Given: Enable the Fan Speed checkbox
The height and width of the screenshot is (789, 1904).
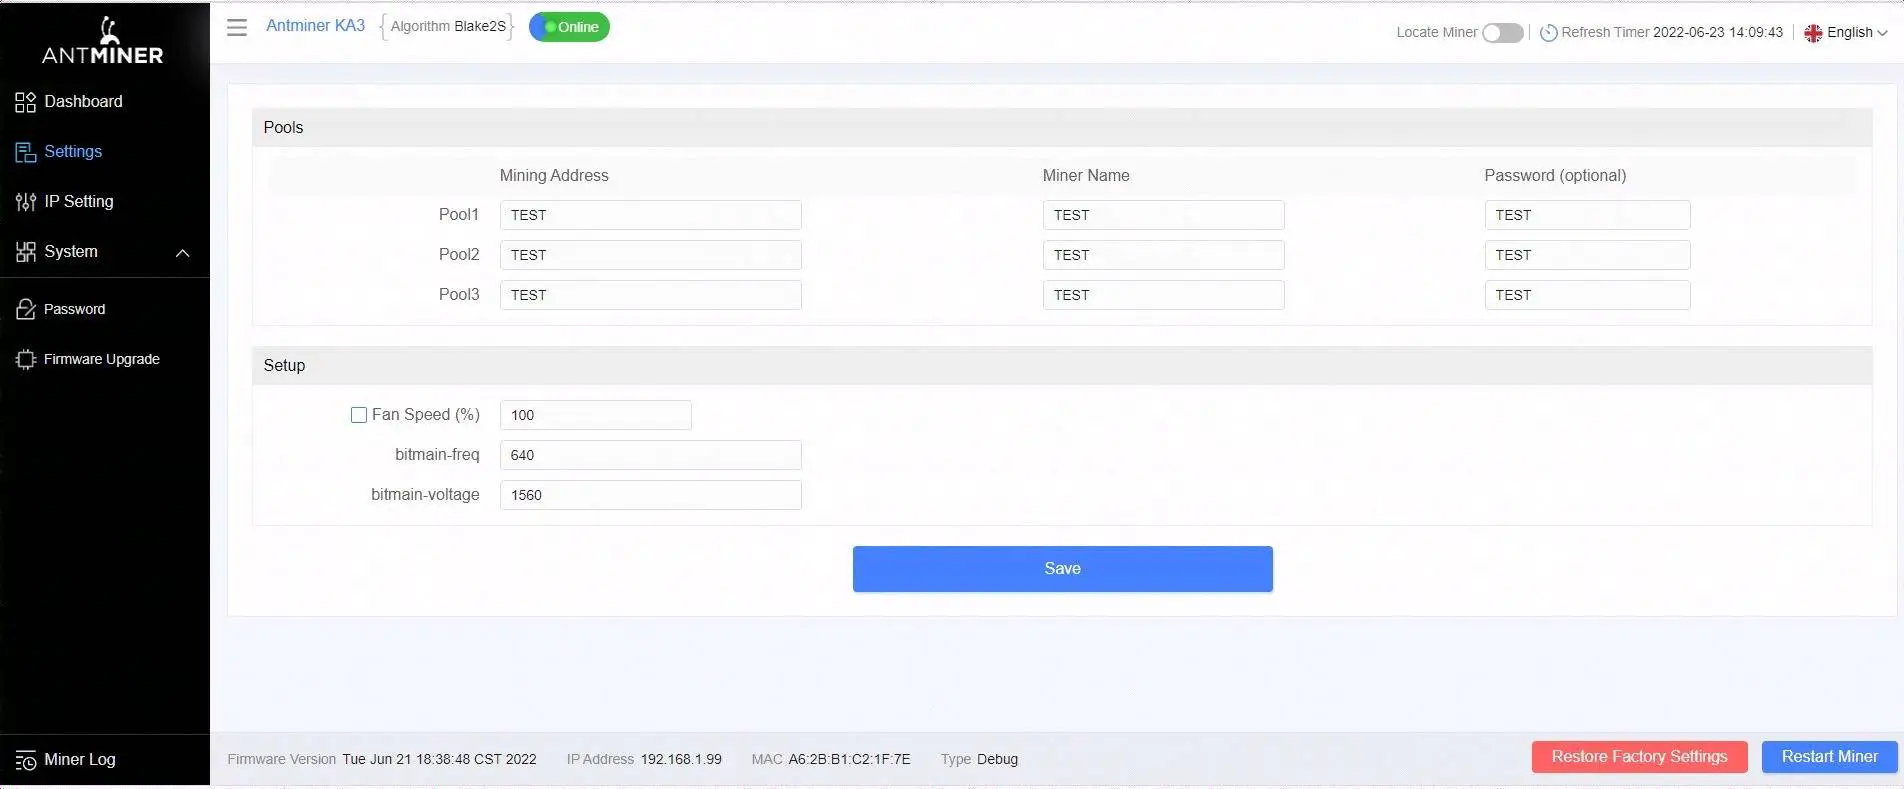Looking at the screenshot, I should pos(359,415).
